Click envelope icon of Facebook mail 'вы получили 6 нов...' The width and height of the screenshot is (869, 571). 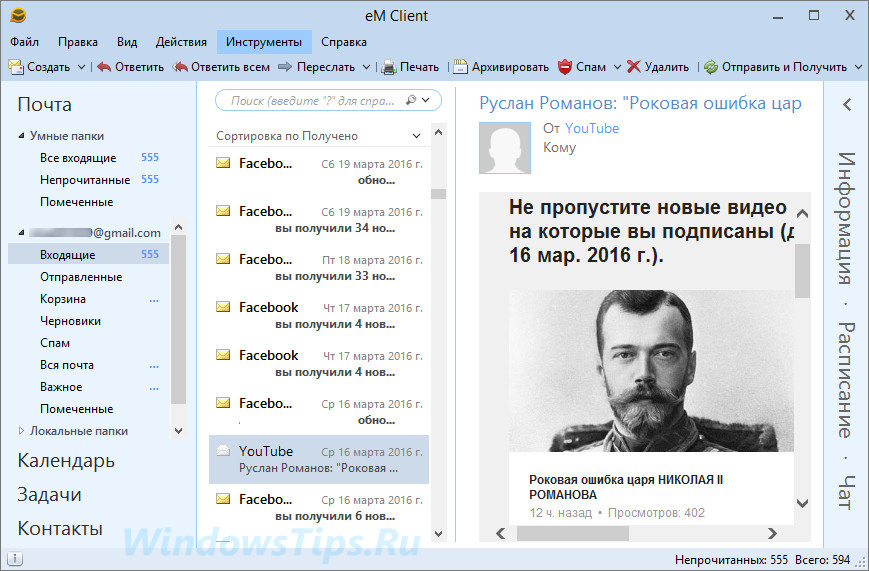(223, 498)
